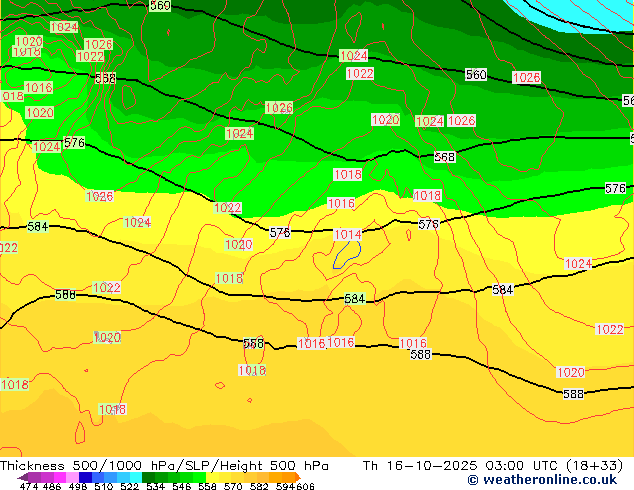Click the legend value 606
634x490 pixels.
305,486
